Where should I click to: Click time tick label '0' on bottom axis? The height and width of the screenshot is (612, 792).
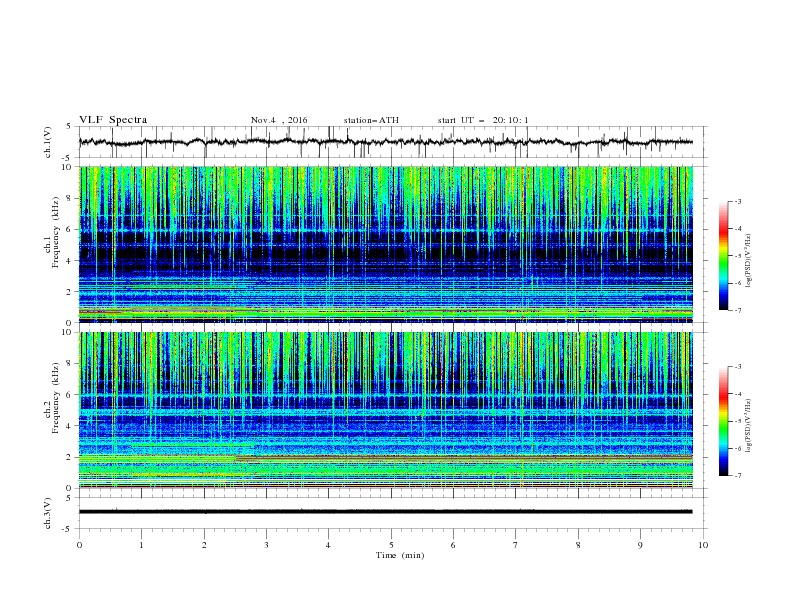[x=79, y=545]
